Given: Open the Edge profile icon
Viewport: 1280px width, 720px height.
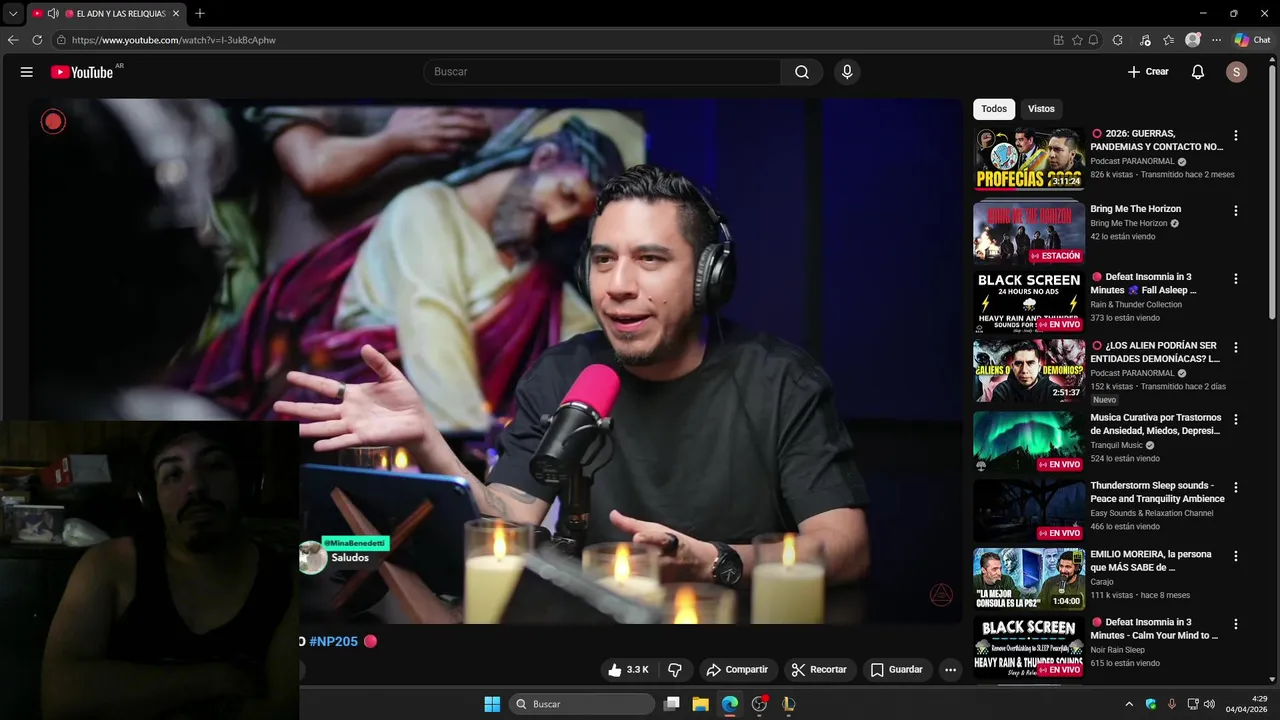Looking at the screenshot, I should pyautogui.click(x=1193, y=40).
